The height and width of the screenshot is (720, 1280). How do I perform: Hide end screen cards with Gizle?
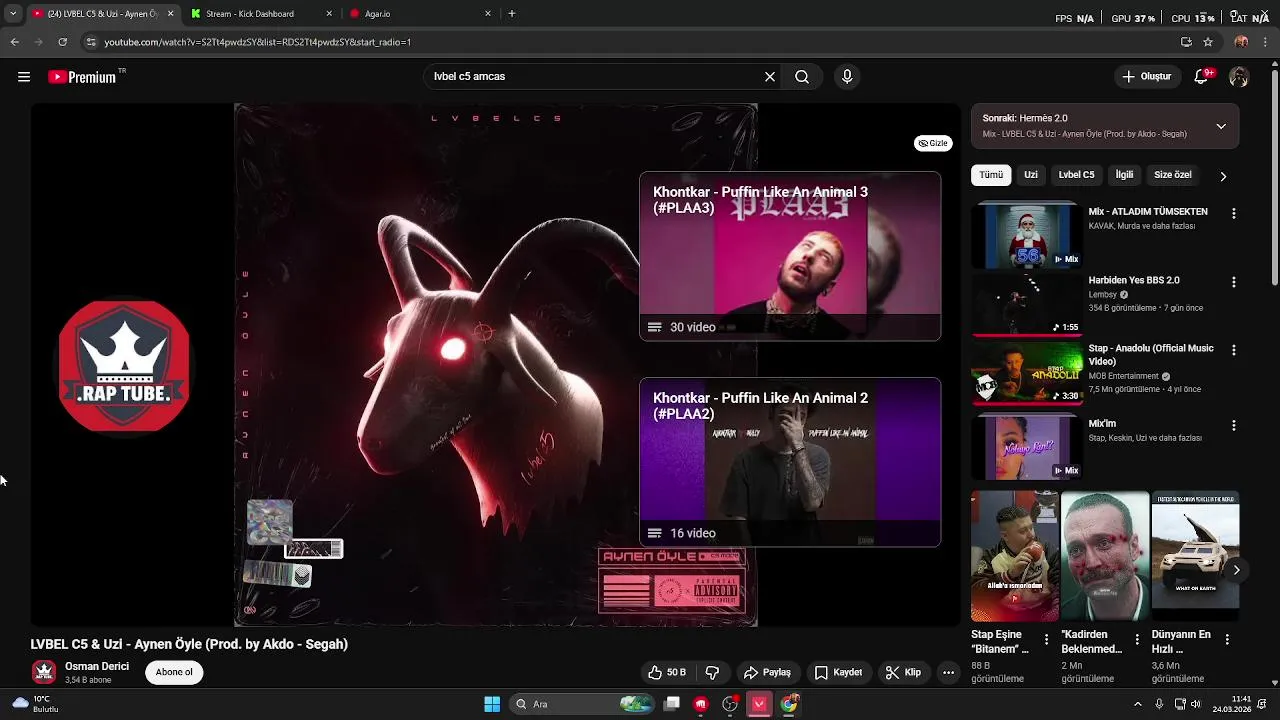coord(933,143)
